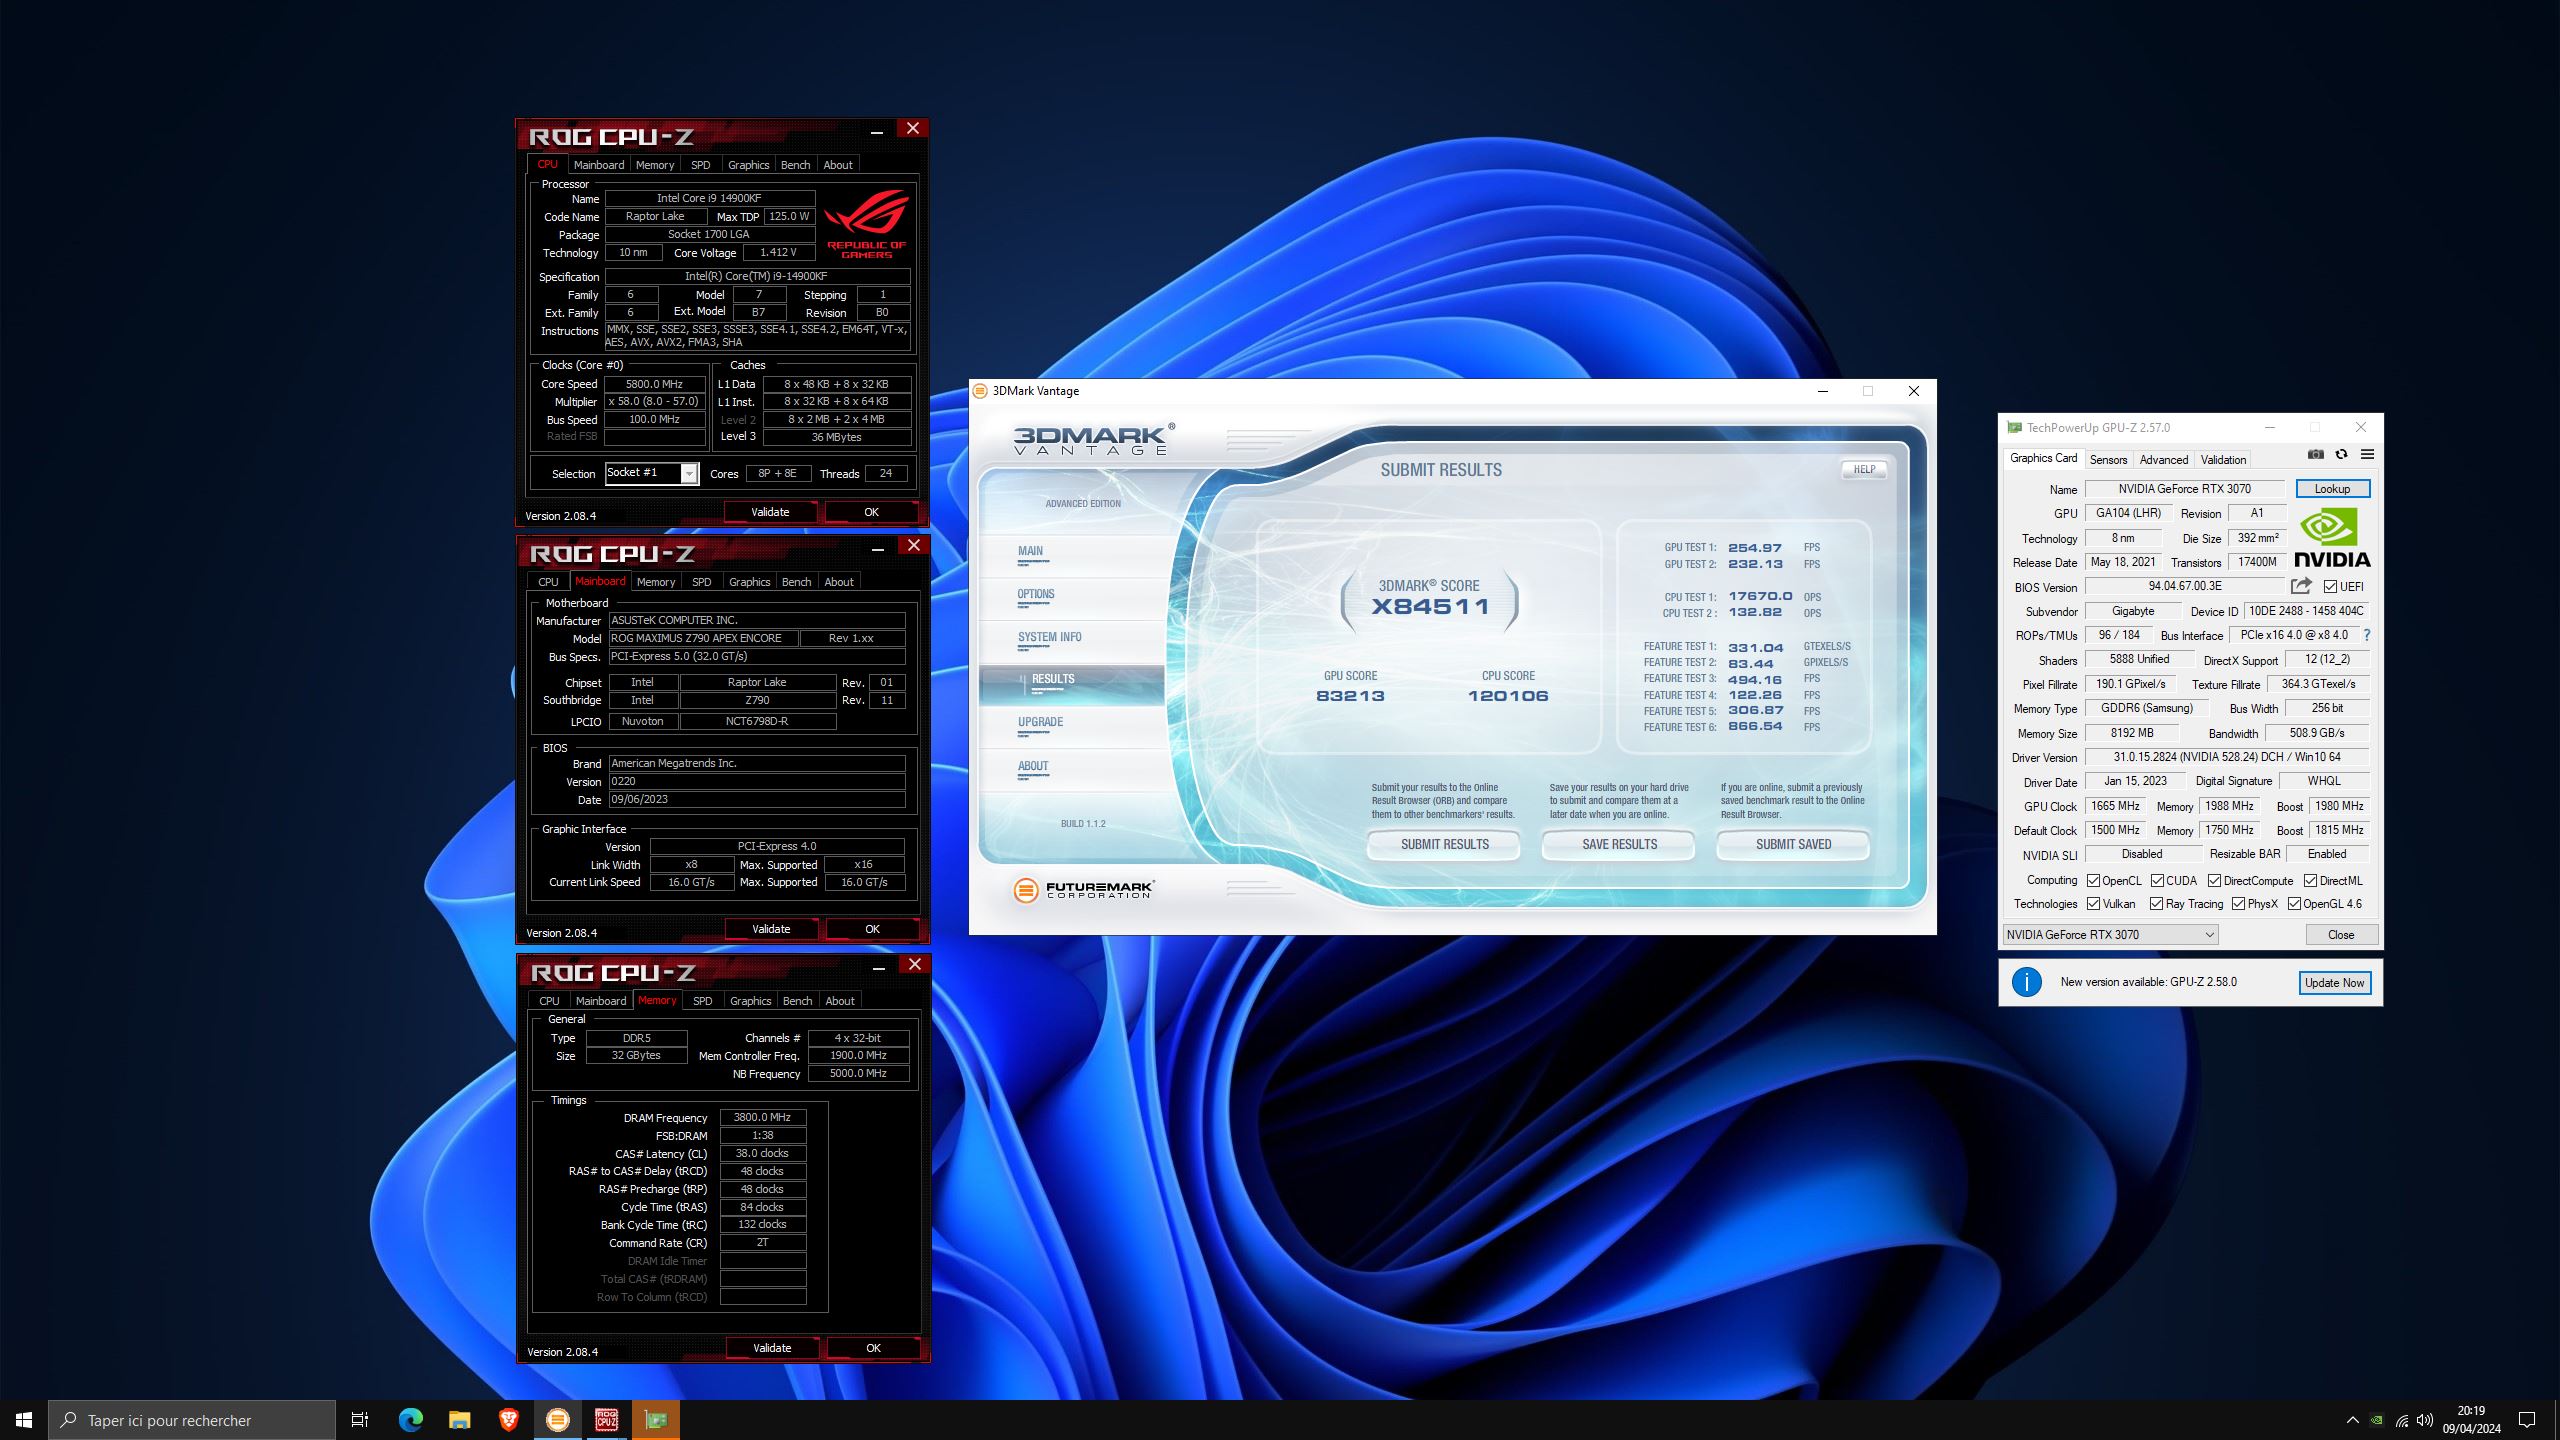
Task: Switch to Validation tab in GPU-Z
Action: click(2223, 460)
